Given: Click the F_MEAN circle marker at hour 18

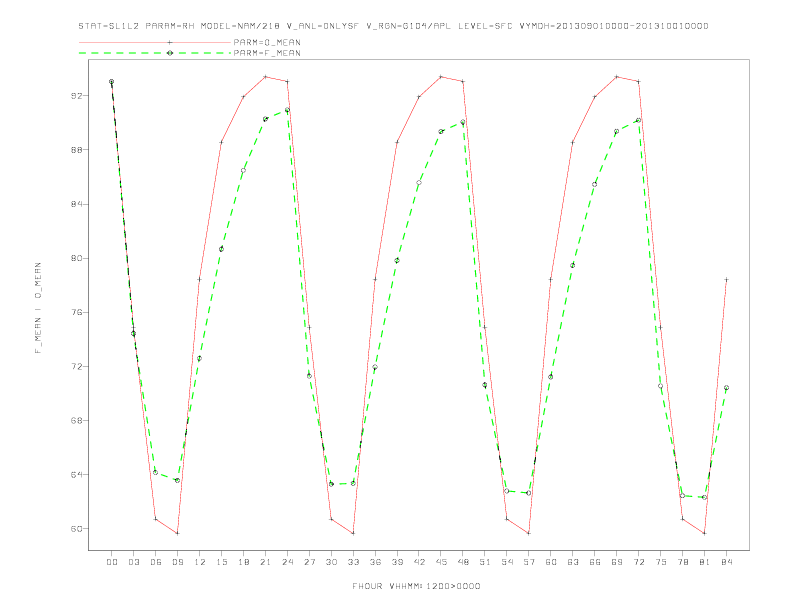Looking at the screenshot, I should click(x=243, y=171).
